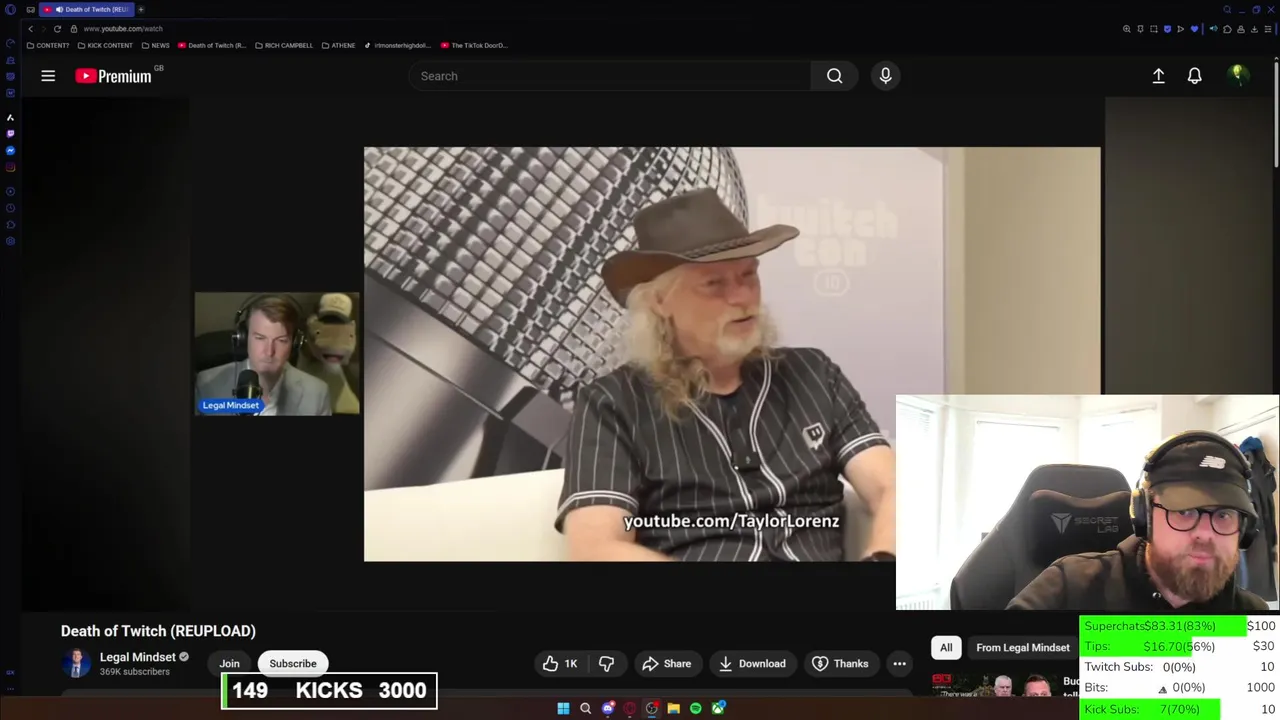Open the Windows Start menu
This screenshot has height=720, width=1280.
[x=563, y=708]
